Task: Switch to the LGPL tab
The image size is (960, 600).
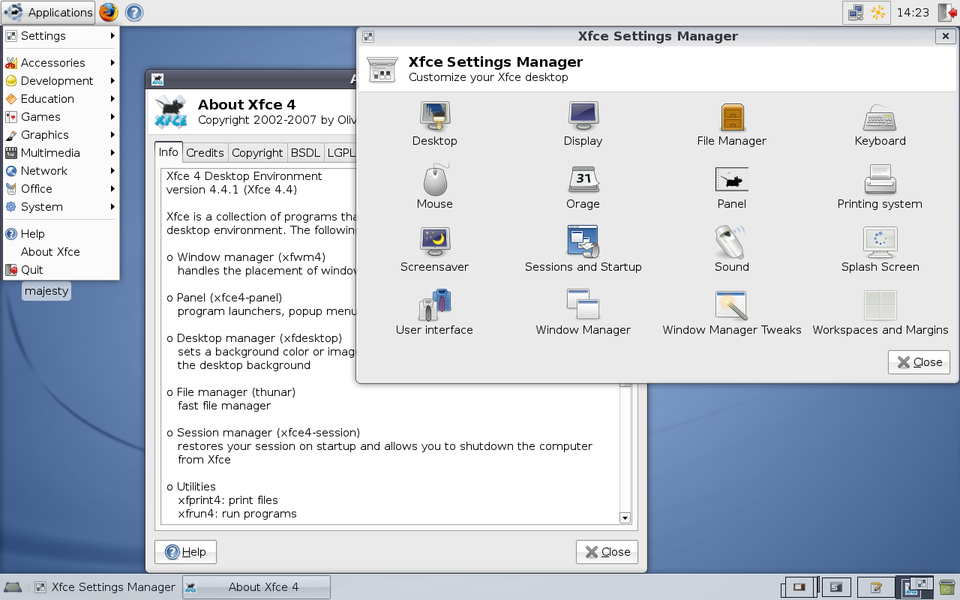Action: [x=340, y=153]
